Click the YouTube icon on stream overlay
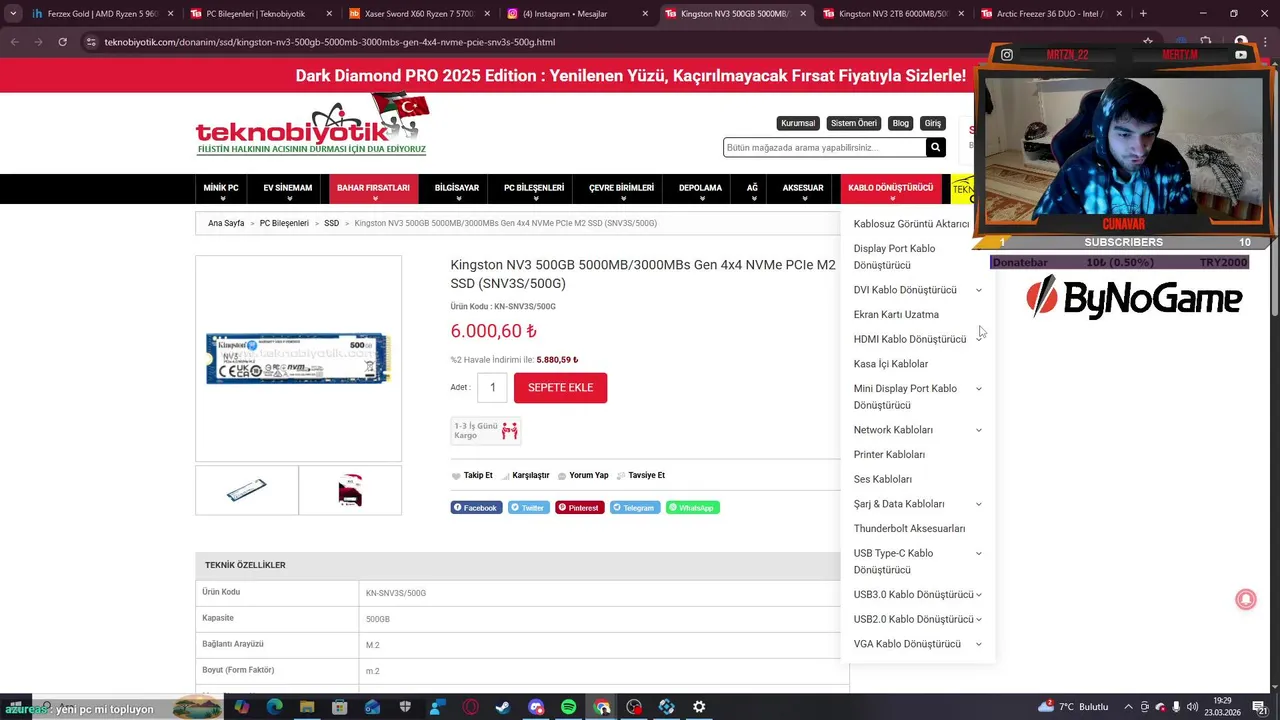The width and height of the screenshot is (1280, 720). (1241, 55)
